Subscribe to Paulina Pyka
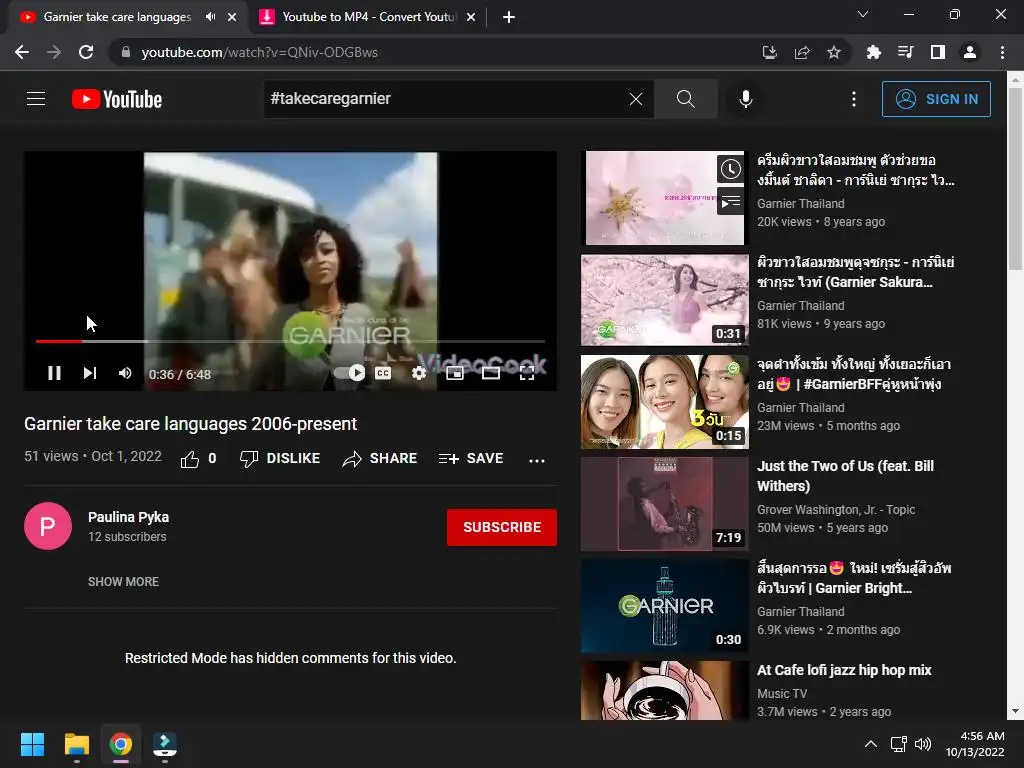Image resolution: width=1024 pixels, height=768 pixels. click(502, 527)
